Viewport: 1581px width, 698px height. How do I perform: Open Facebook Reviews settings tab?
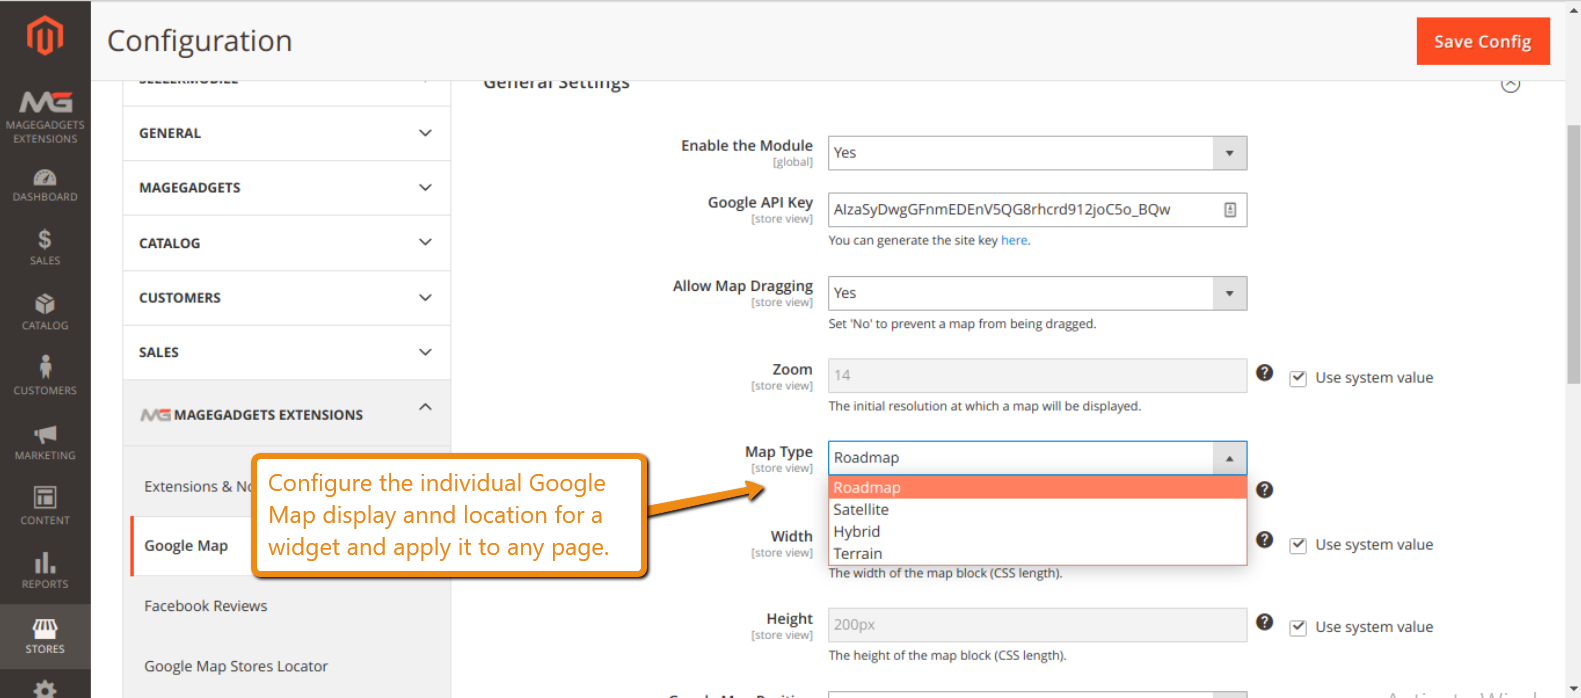click(206, 606)
